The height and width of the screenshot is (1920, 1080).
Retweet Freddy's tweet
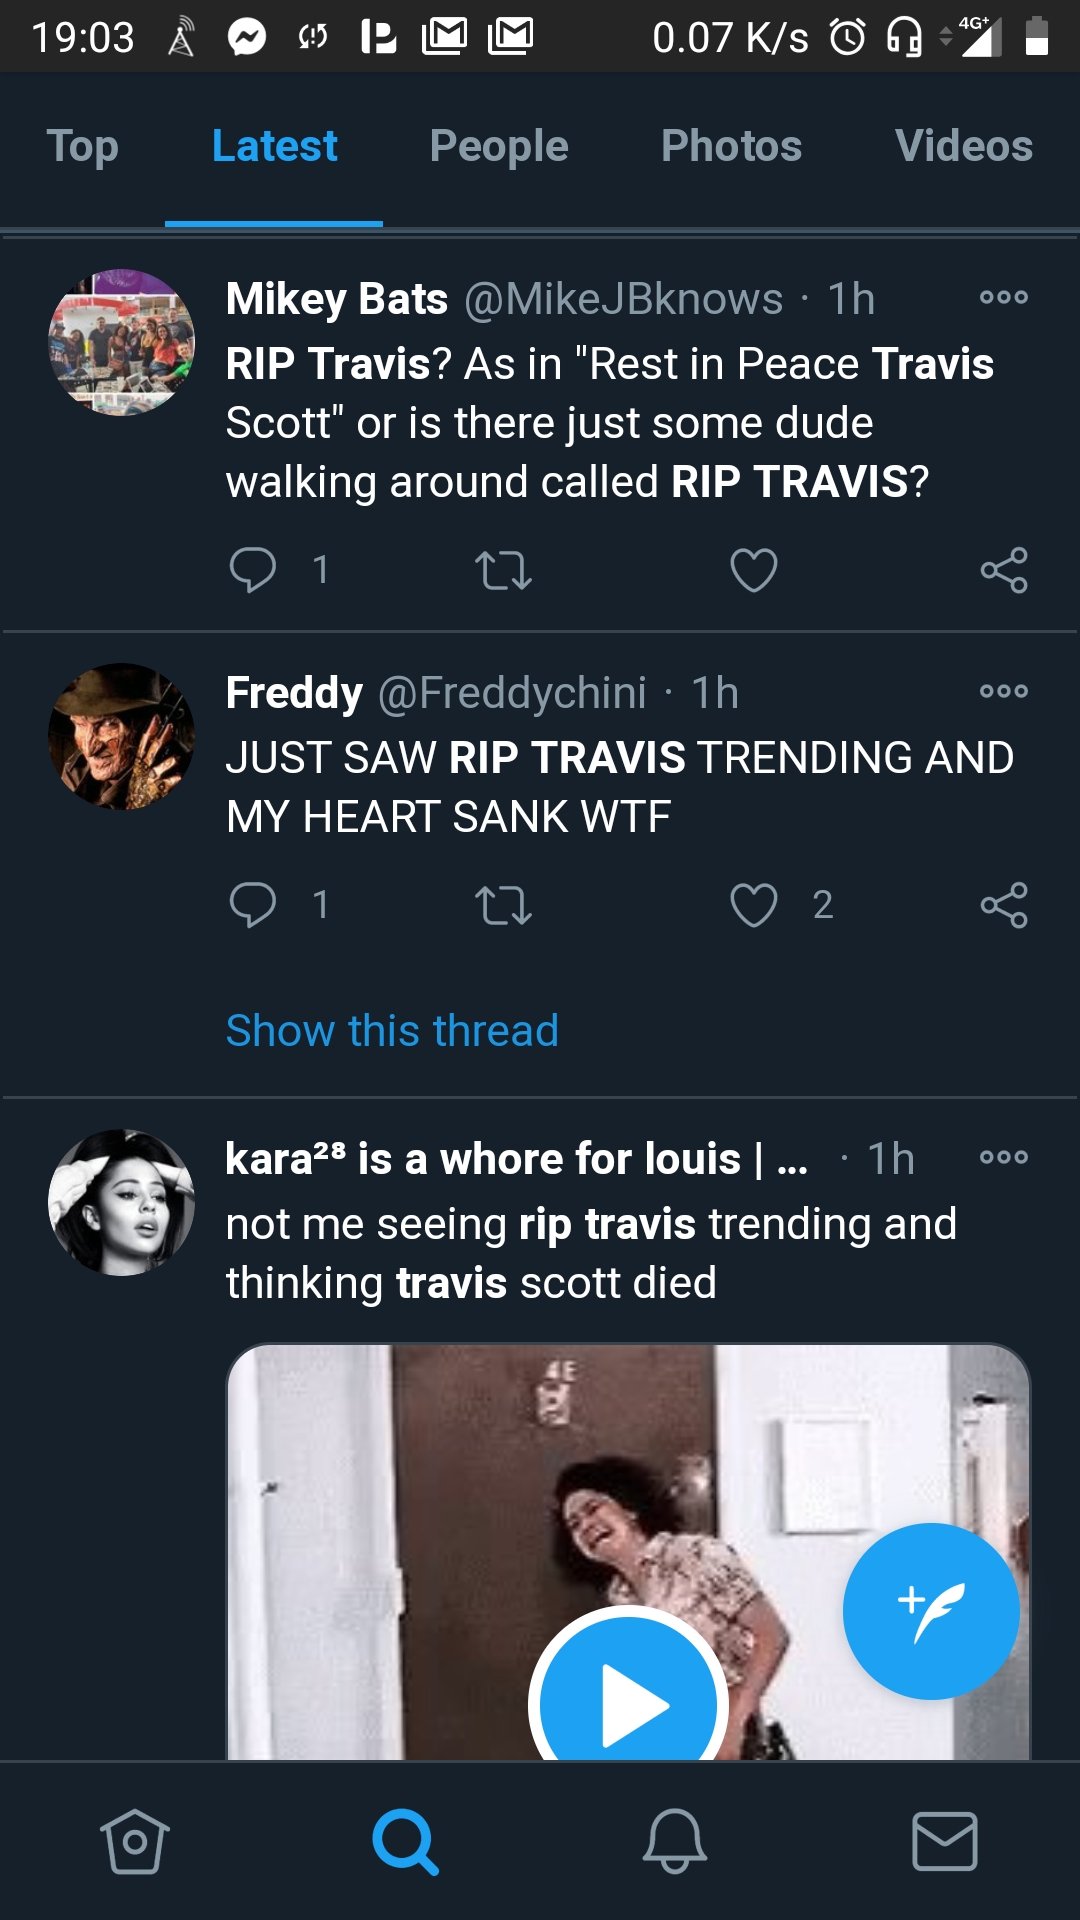click(x=503, y=905)
